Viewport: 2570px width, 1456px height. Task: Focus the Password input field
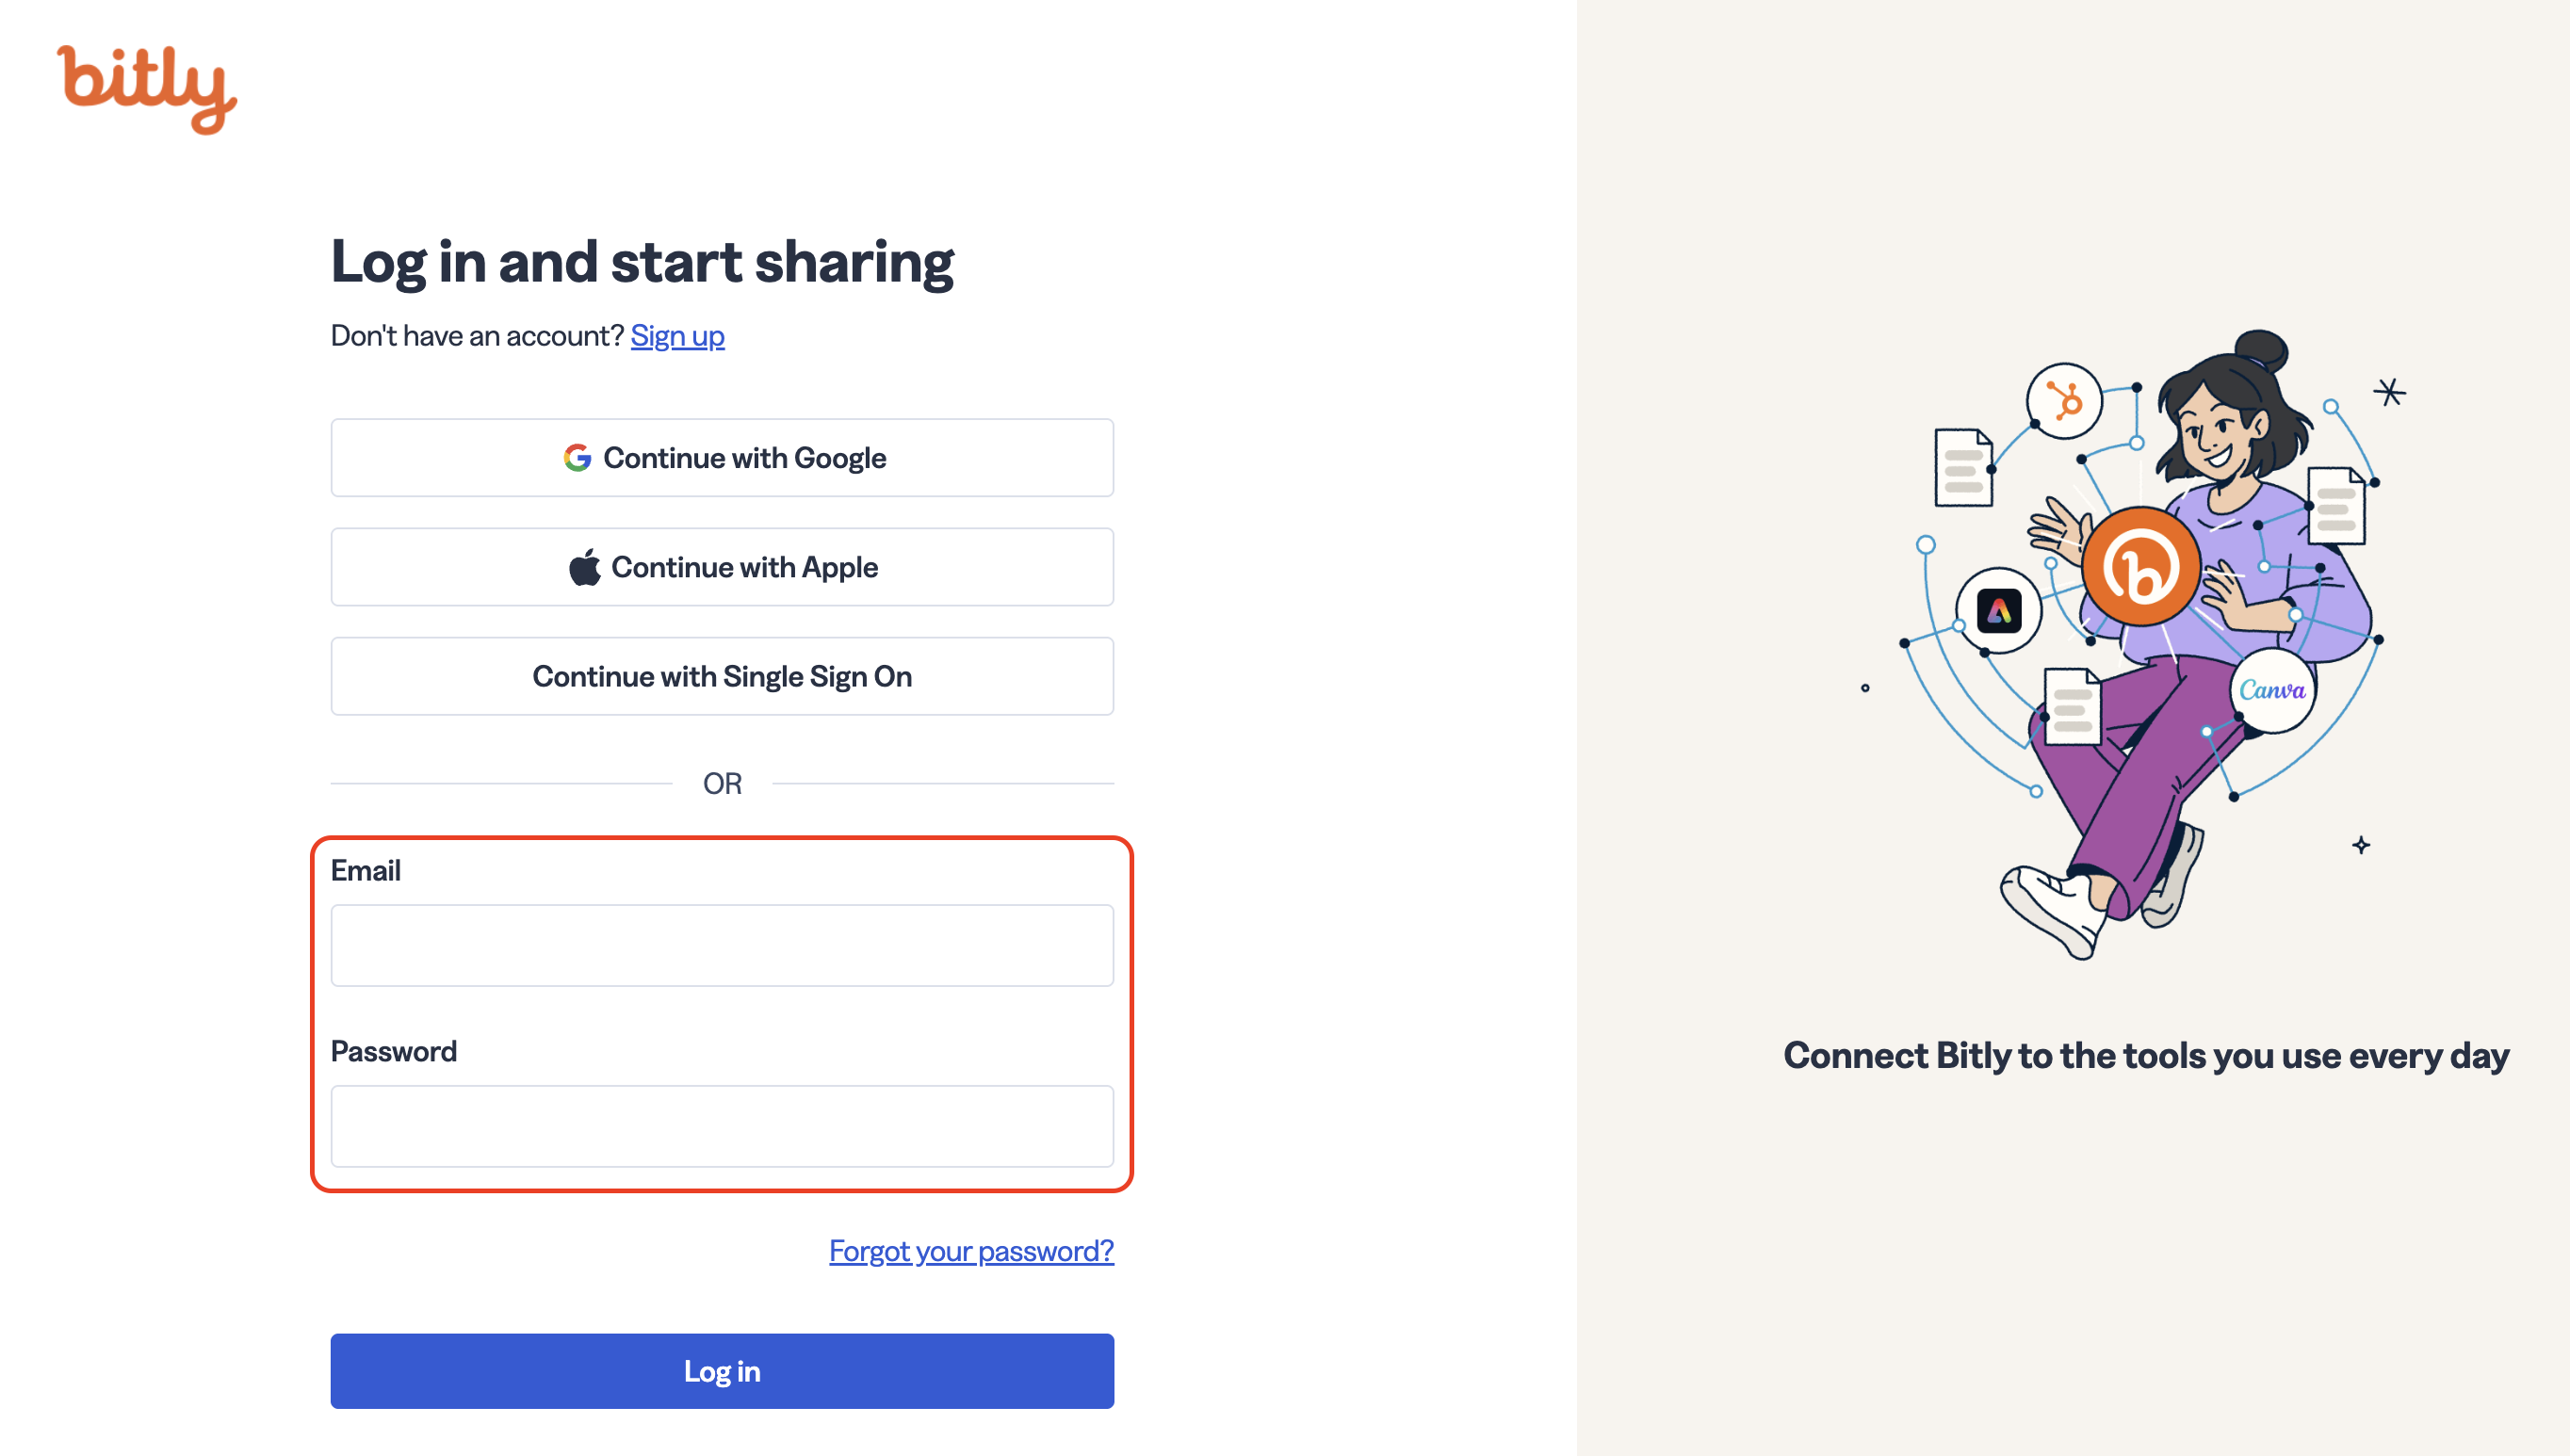pyautogui.click(x=722, y=1126)
